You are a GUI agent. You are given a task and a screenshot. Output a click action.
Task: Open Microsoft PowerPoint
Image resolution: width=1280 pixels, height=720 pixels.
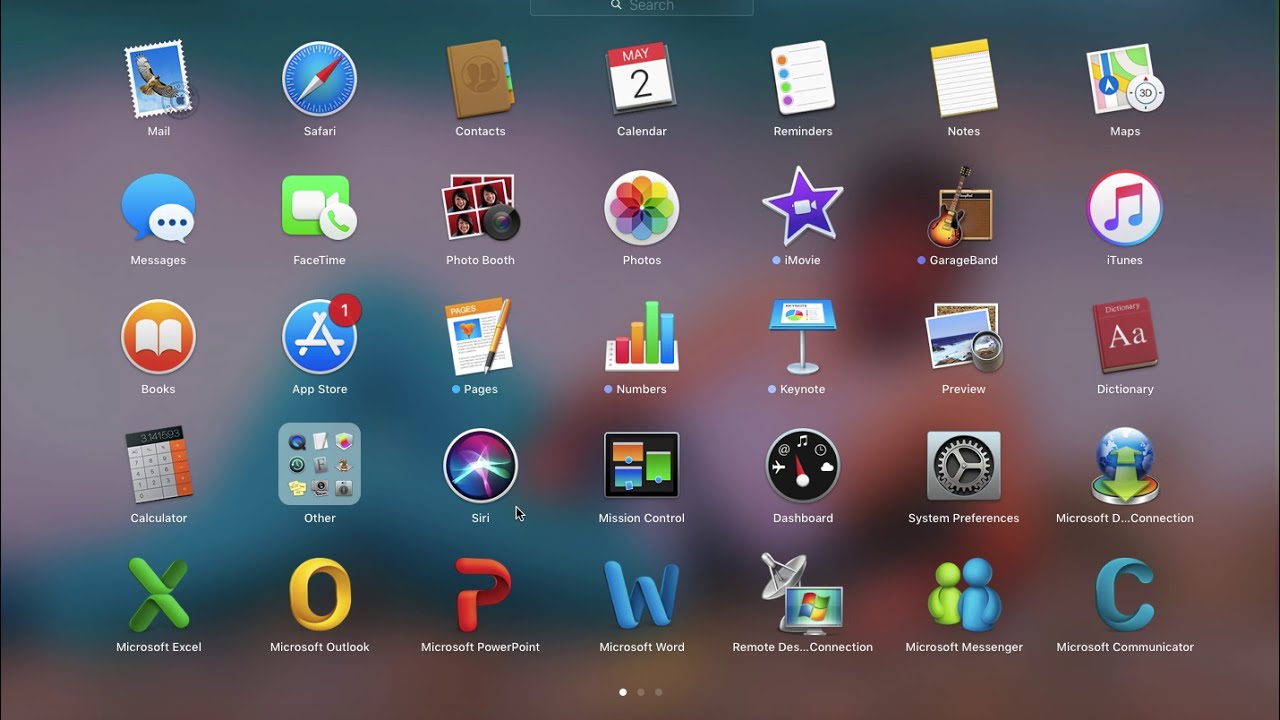point(480,595)
